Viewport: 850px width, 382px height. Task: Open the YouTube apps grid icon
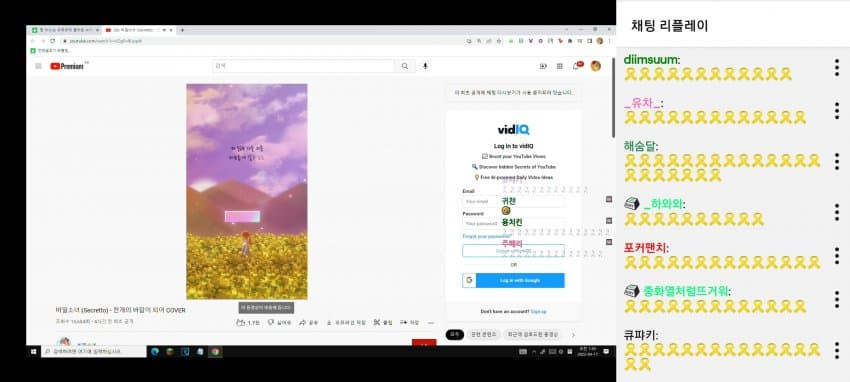click(559, 66)
